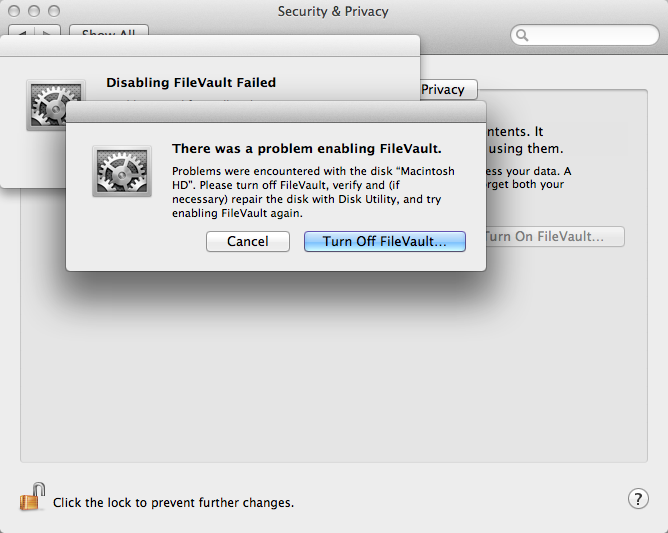Click the Cancel button in the FileVault dialog
668x533 pixels.
248,241
